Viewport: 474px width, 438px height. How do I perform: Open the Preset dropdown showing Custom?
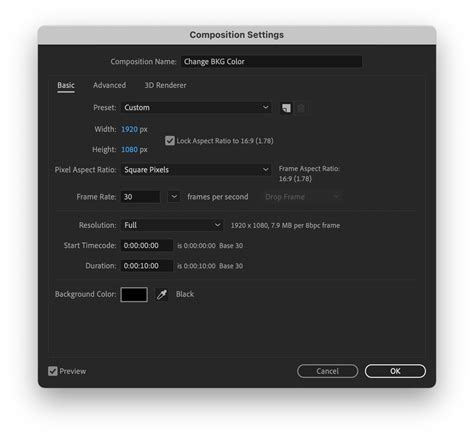[196, 108]
